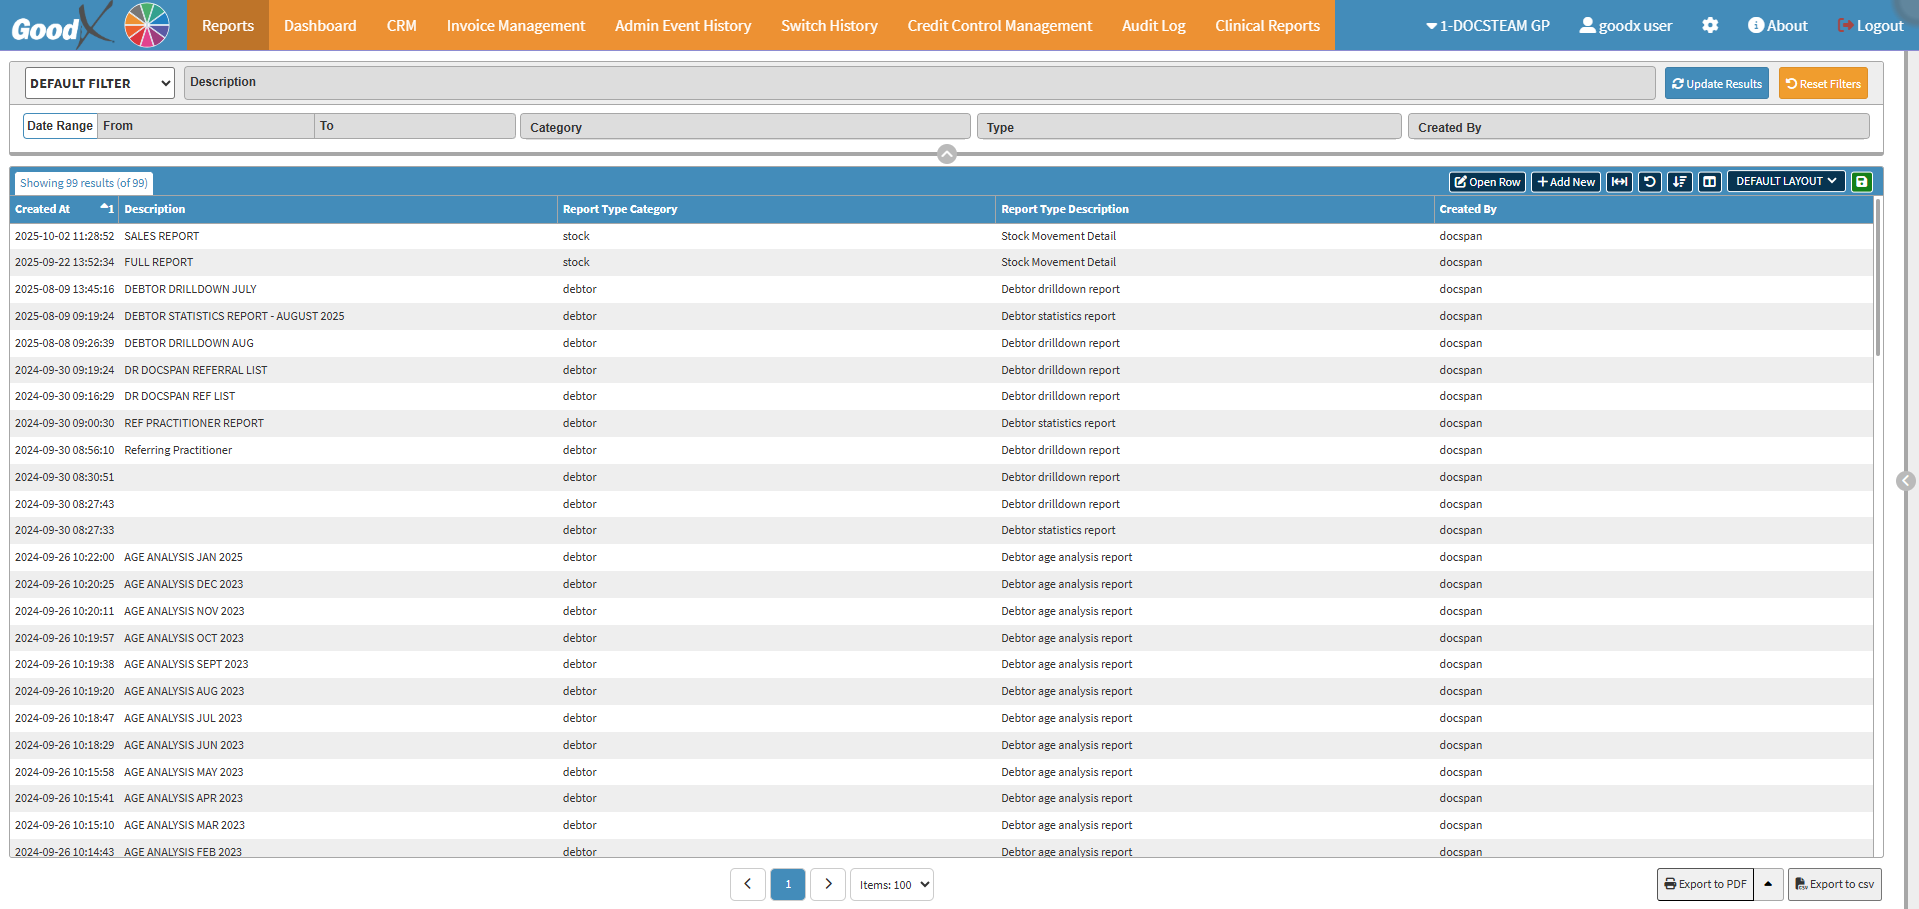Click the fit column widths icon
This screenshot has width=1919, height=909.
[1619, 182]
